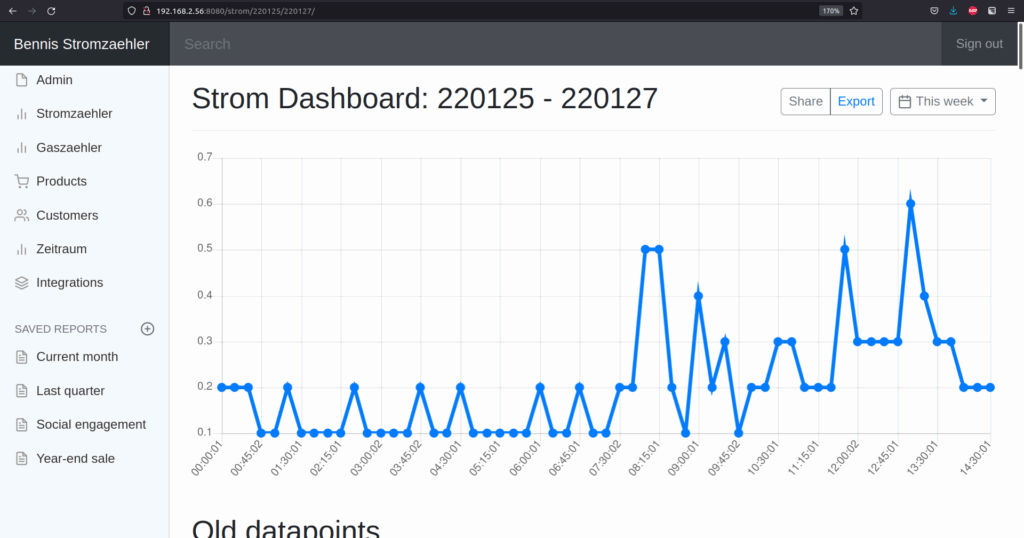This screenshot has height=538, width=1024.
Task: Click the browser back arrow
Action: (x=12, y=10)
